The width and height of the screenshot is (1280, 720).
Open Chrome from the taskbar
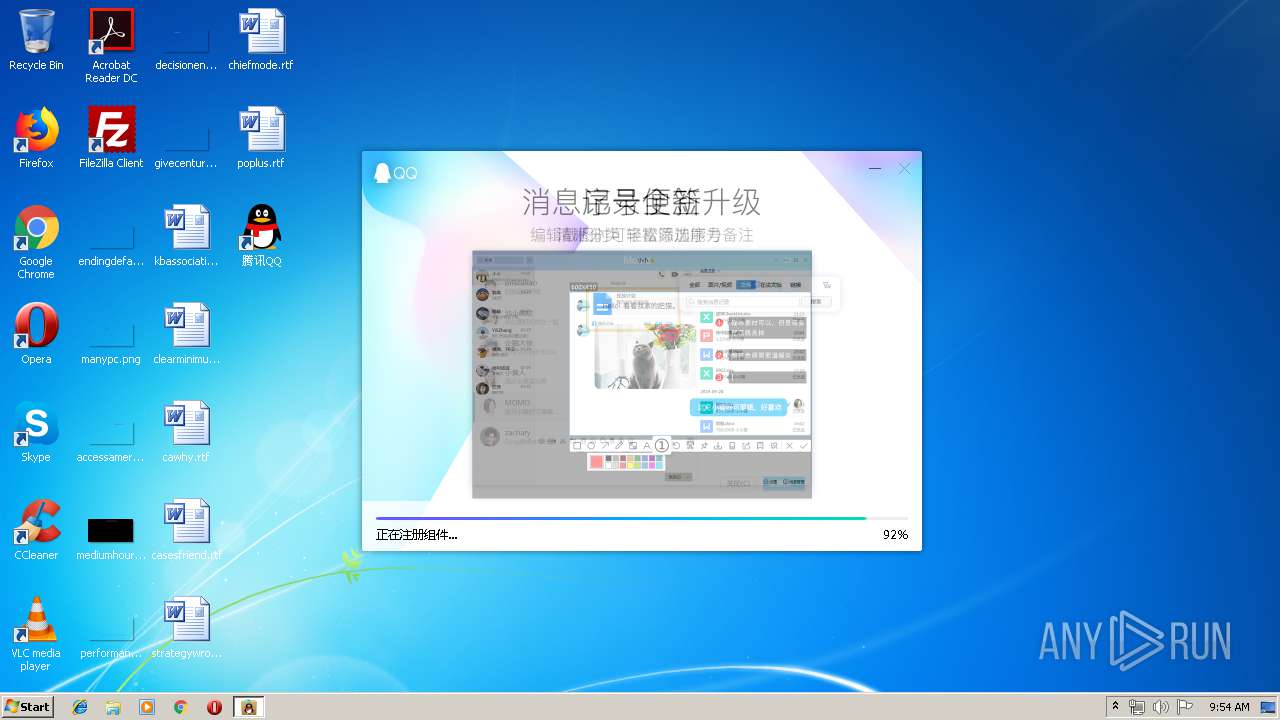coord(180,707)
